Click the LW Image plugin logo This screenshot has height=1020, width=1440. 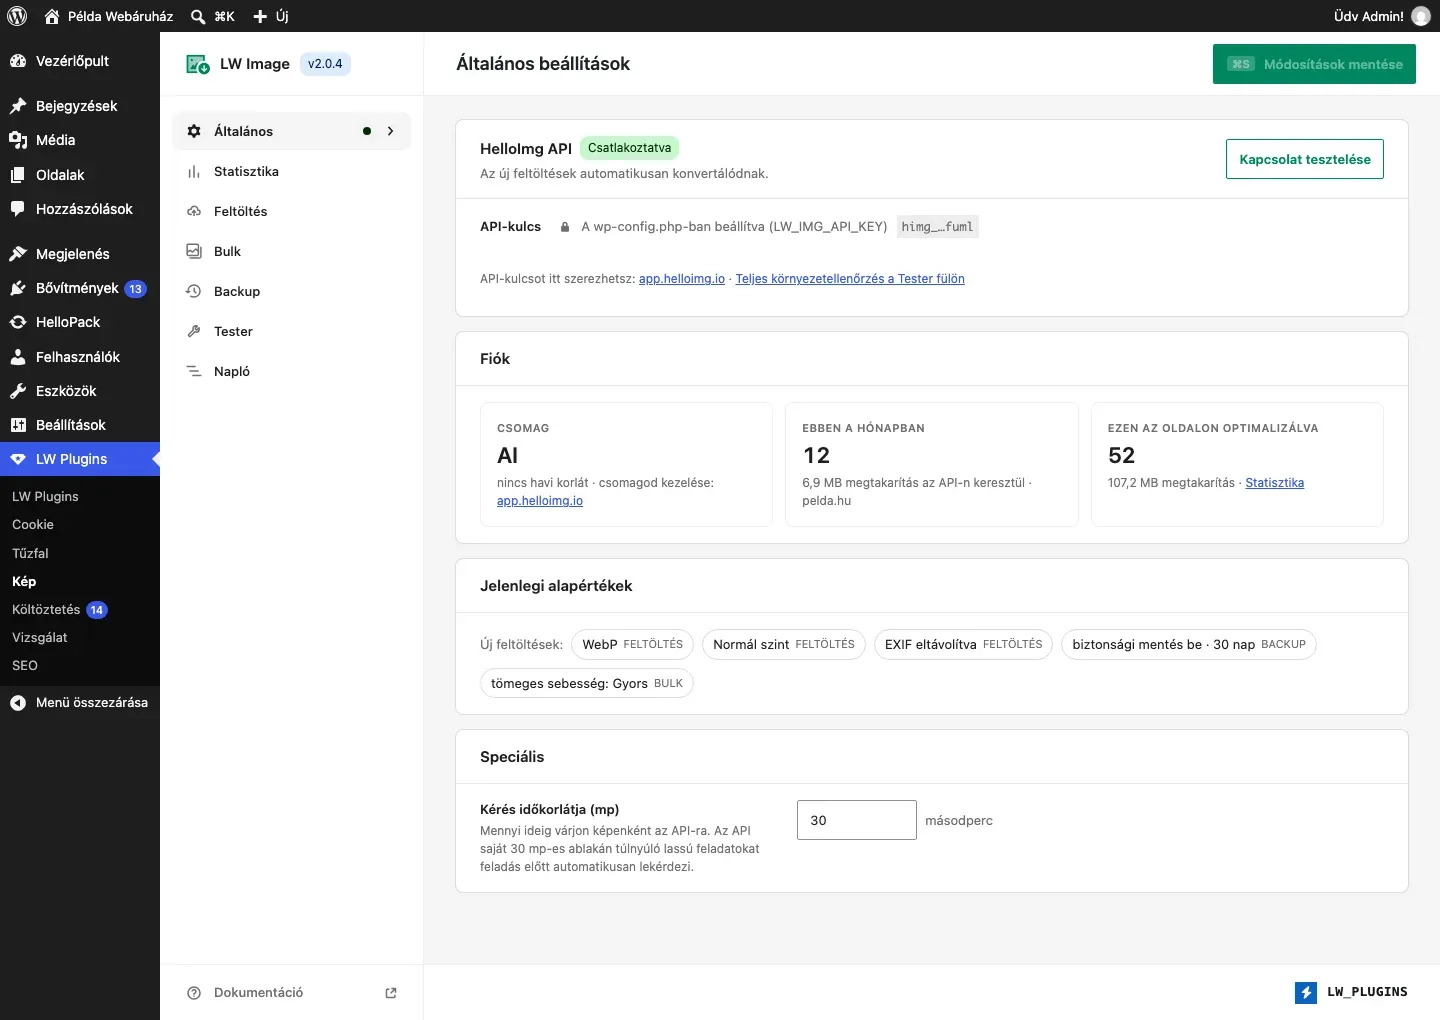(x=197, y=64)
